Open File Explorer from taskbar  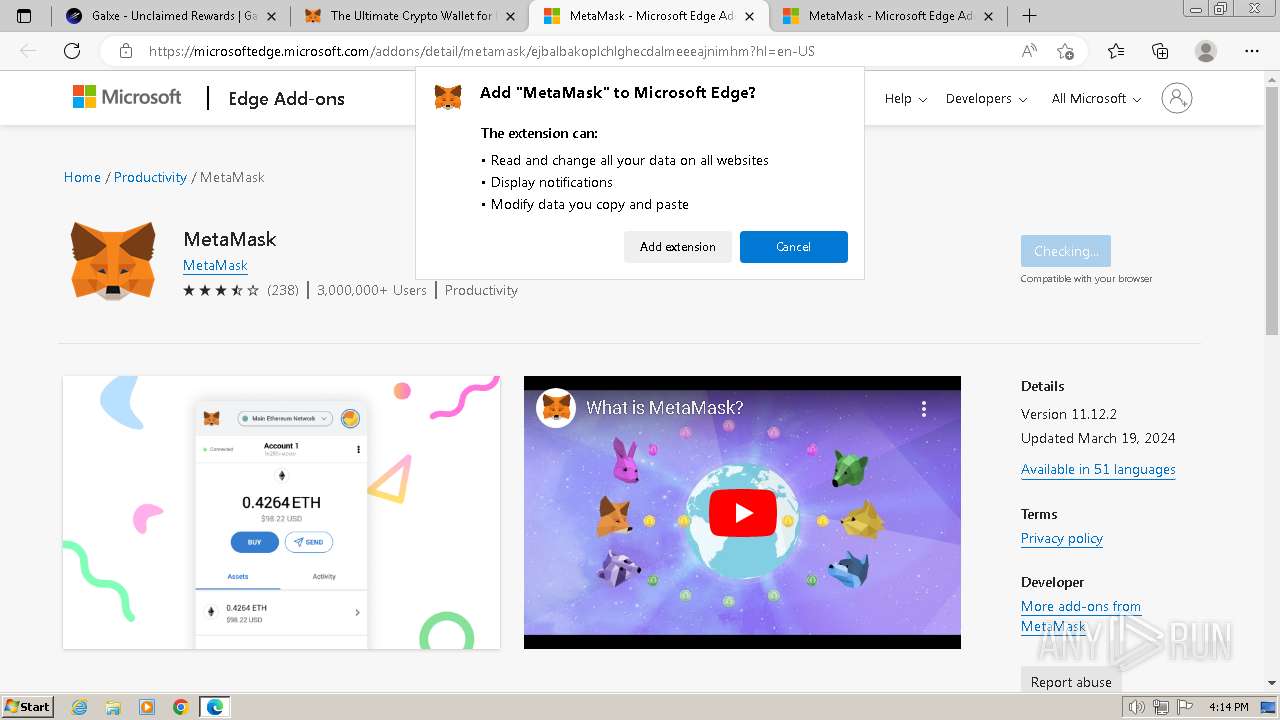click(x=113, y=707)
